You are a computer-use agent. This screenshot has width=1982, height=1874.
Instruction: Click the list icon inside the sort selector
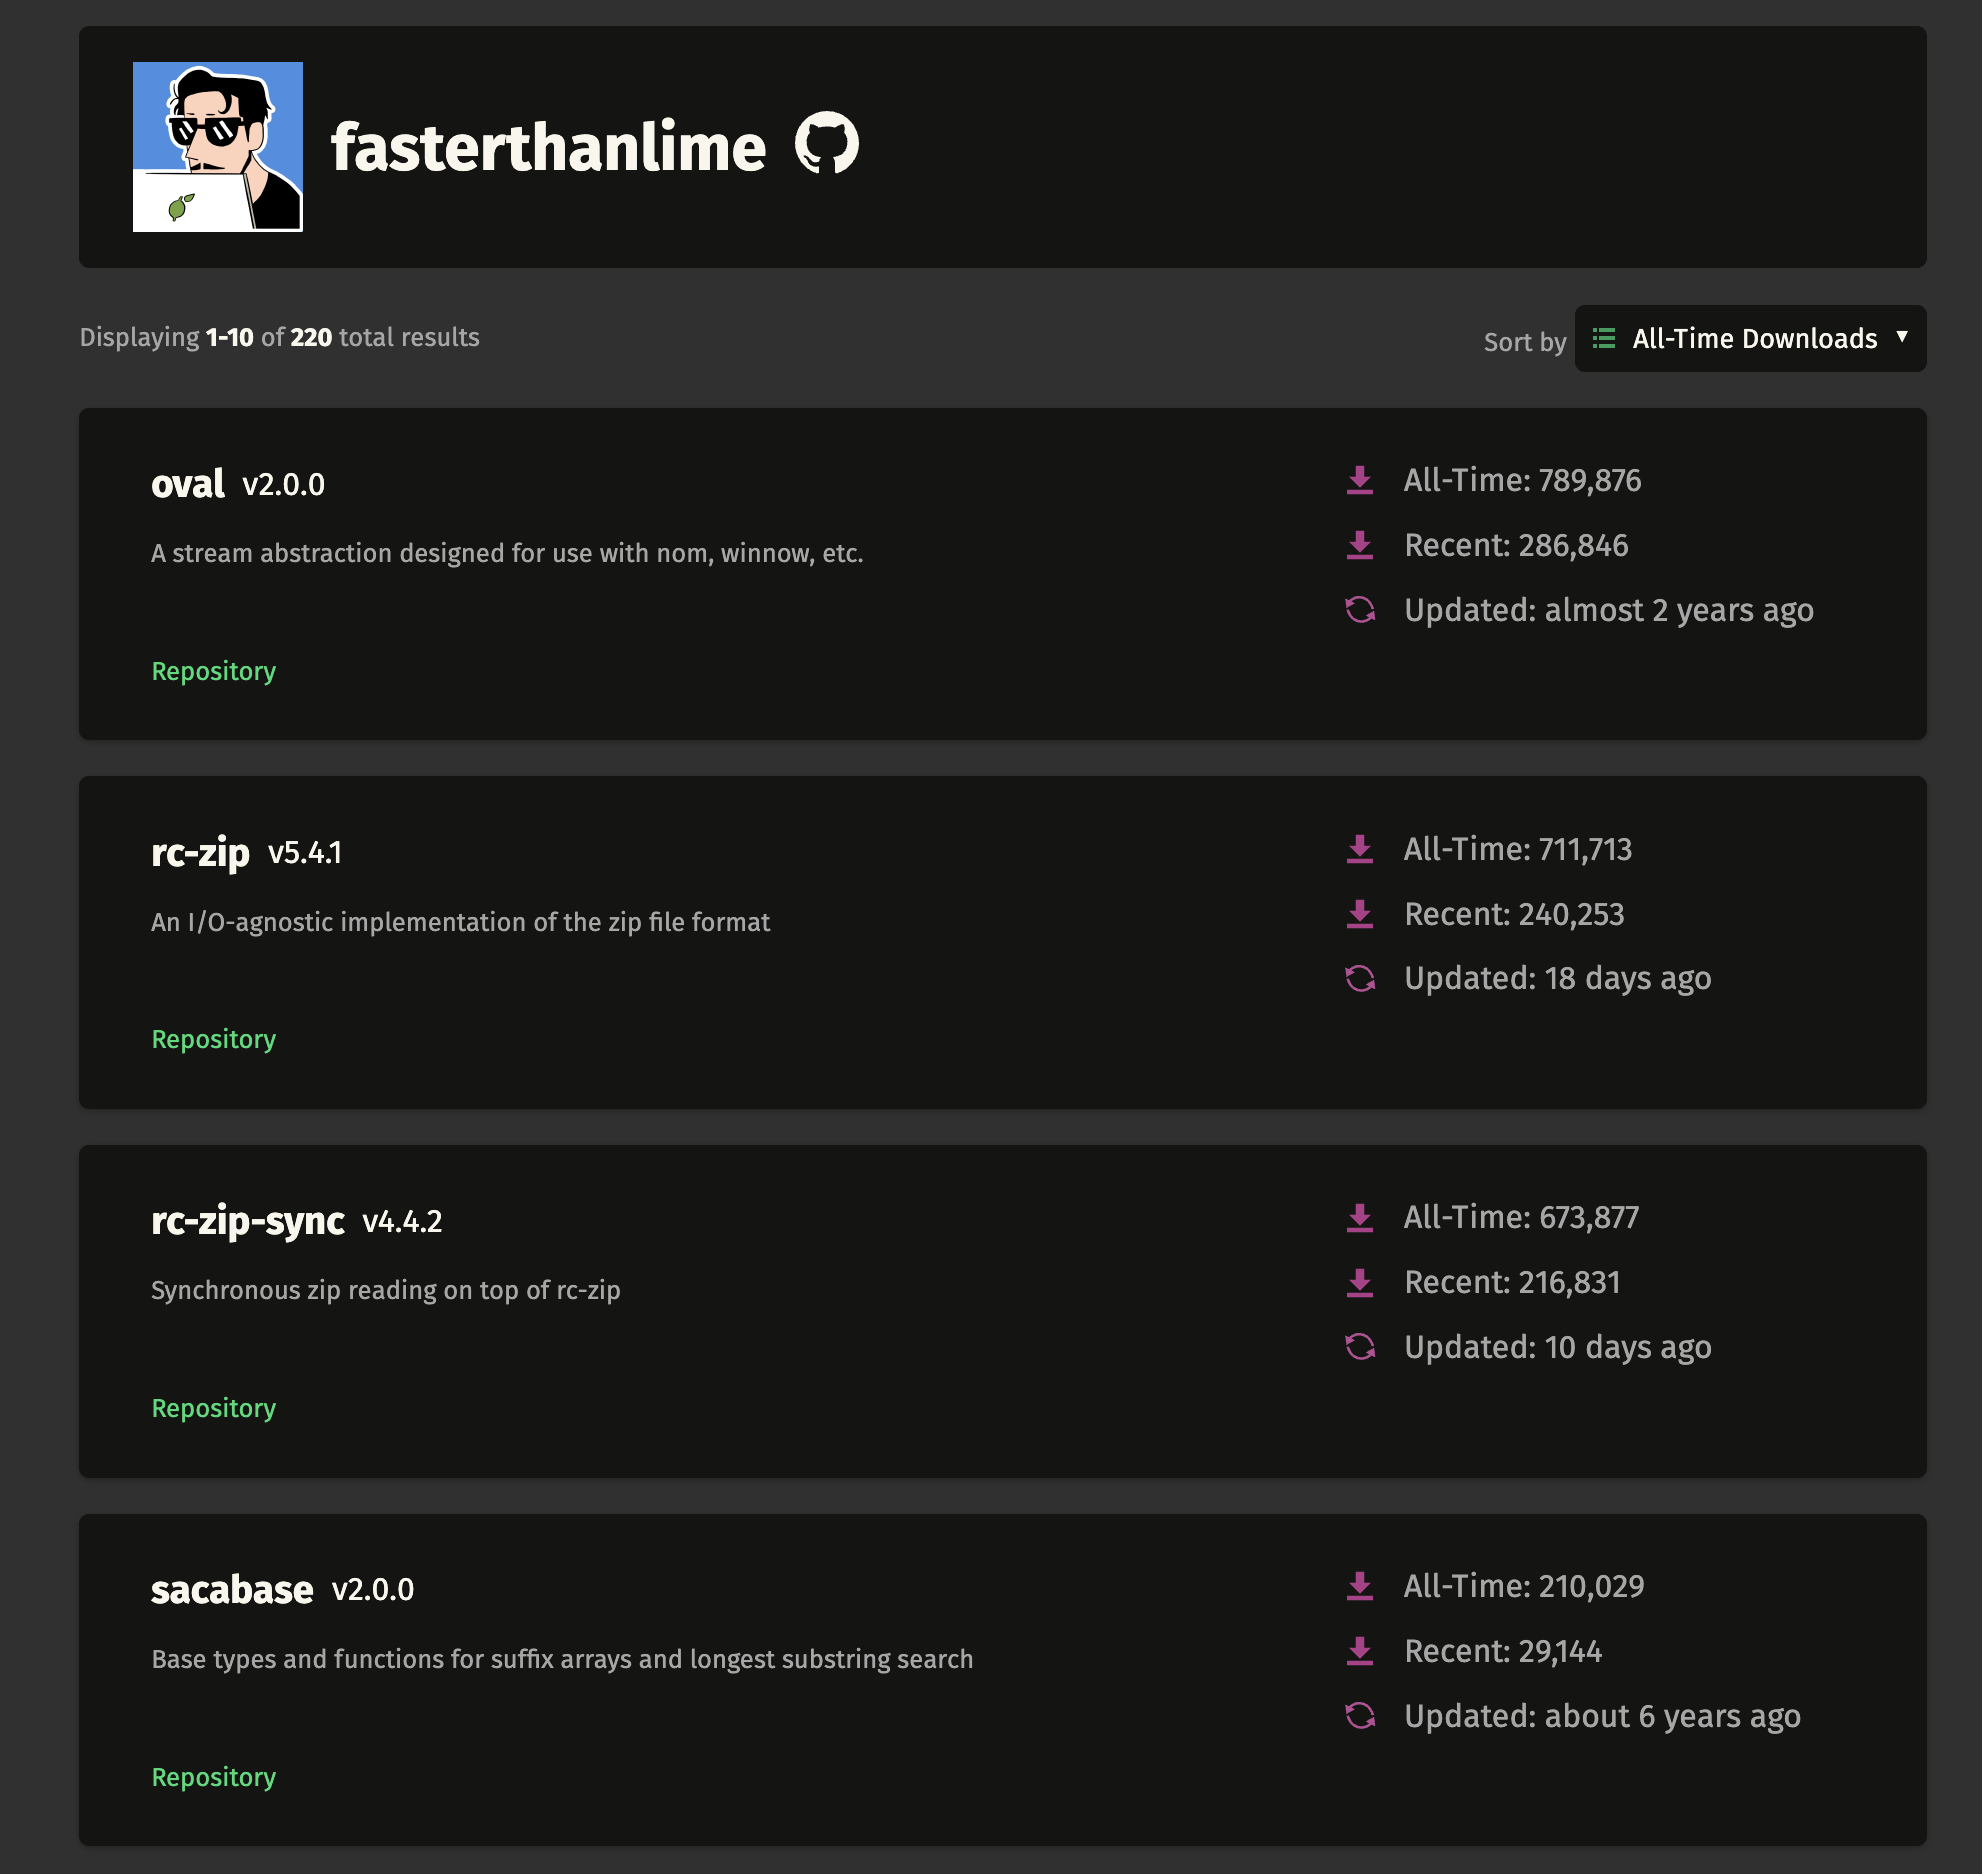click(x=1603, y=339)
